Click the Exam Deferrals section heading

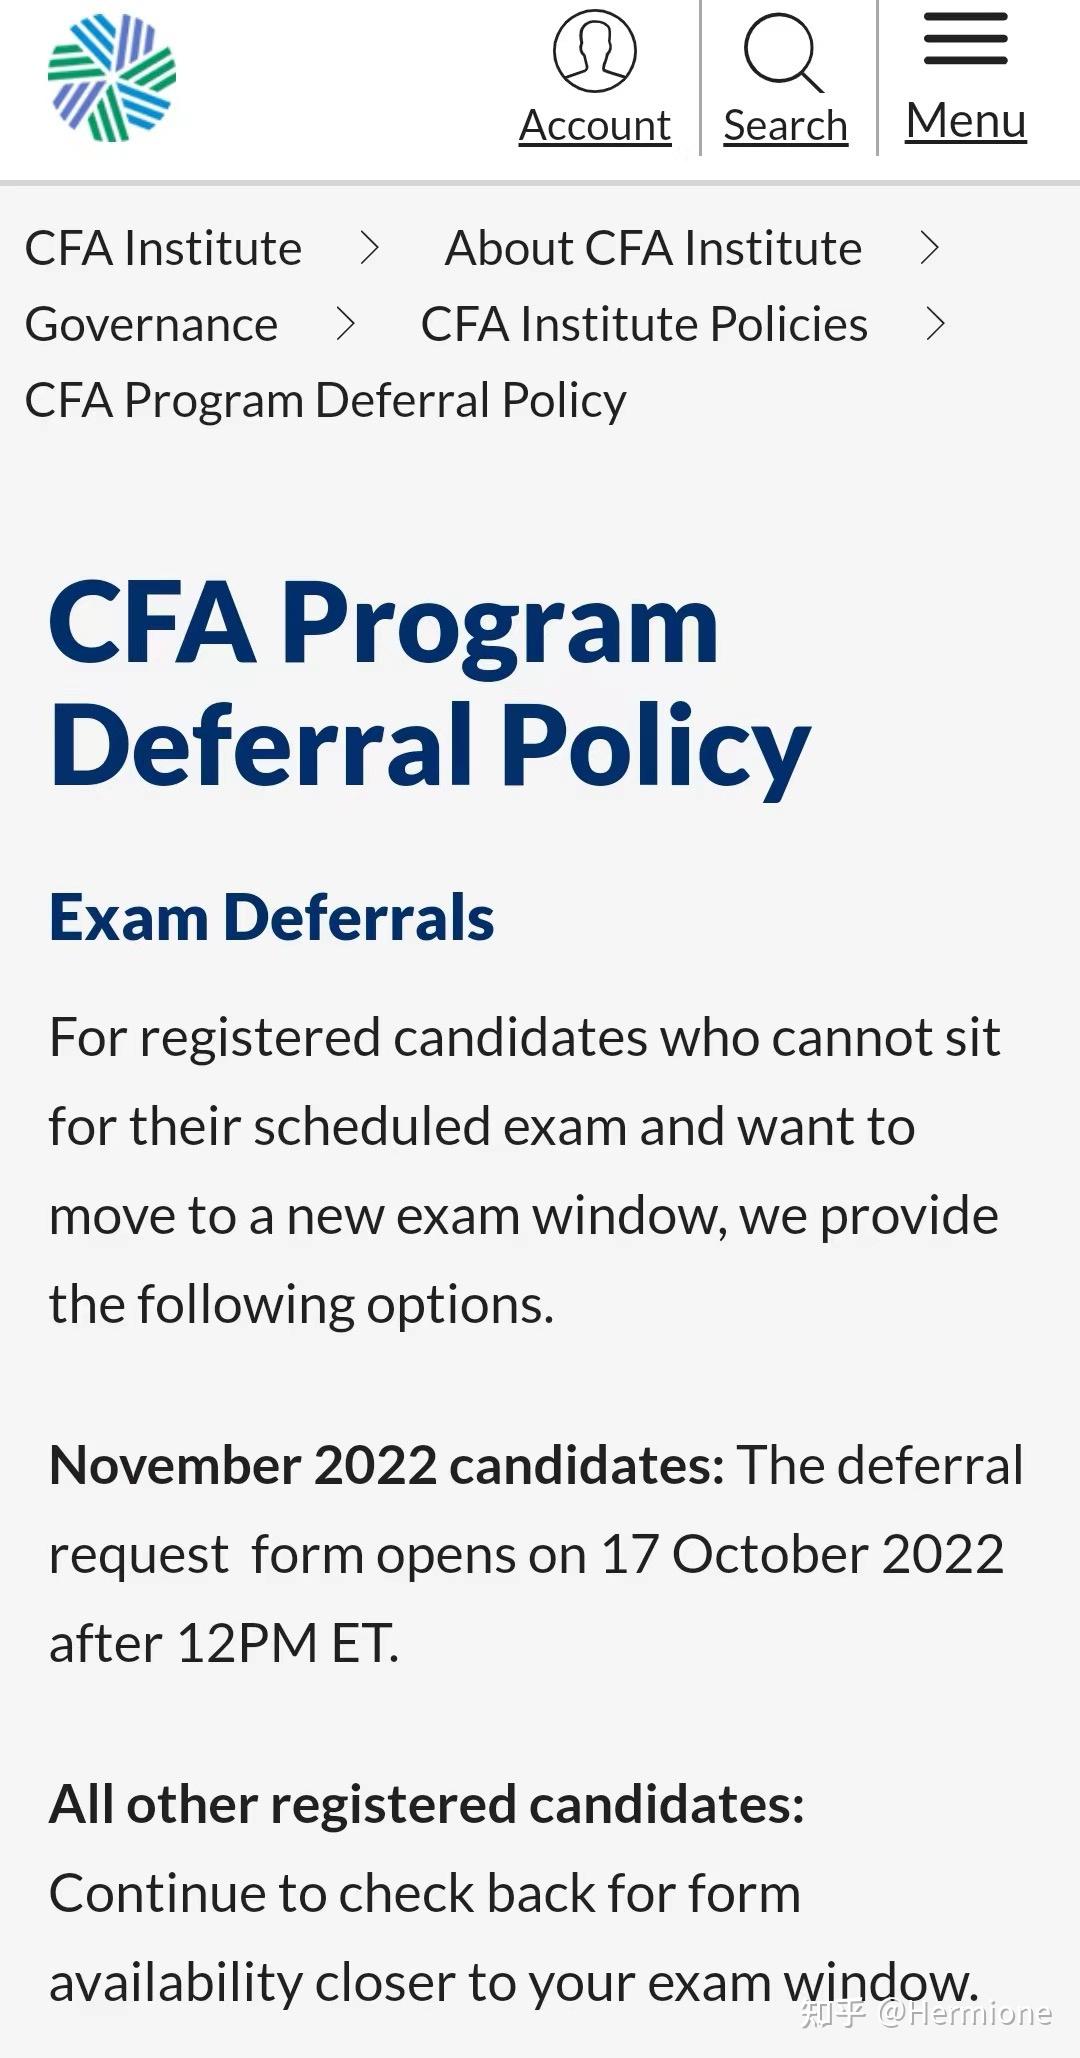click(271, 917)
